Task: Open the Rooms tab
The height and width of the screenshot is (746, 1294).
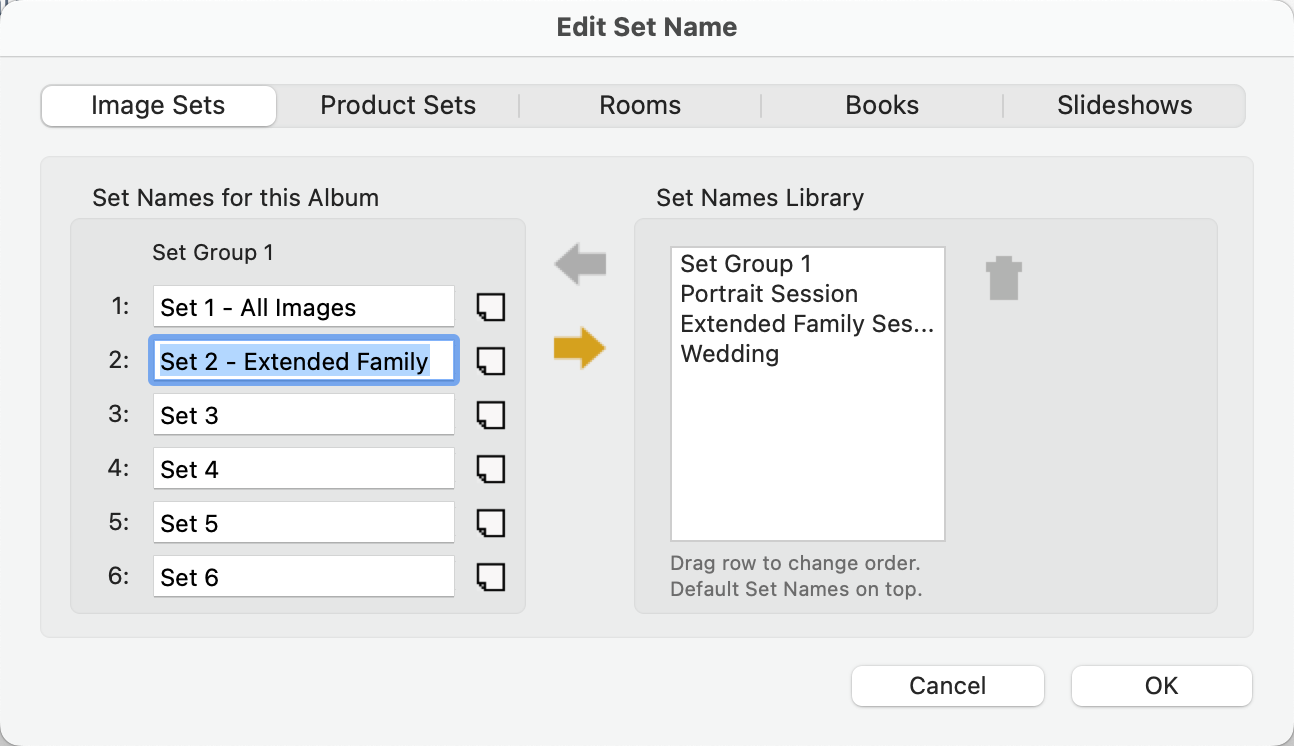Action: pyautogui.click(x=640, y=106)
